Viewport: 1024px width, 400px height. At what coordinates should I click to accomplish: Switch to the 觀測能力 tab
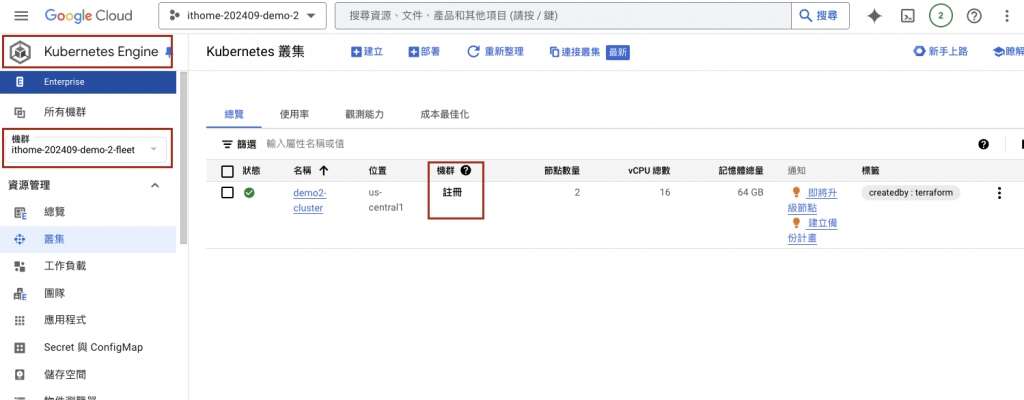364,114
